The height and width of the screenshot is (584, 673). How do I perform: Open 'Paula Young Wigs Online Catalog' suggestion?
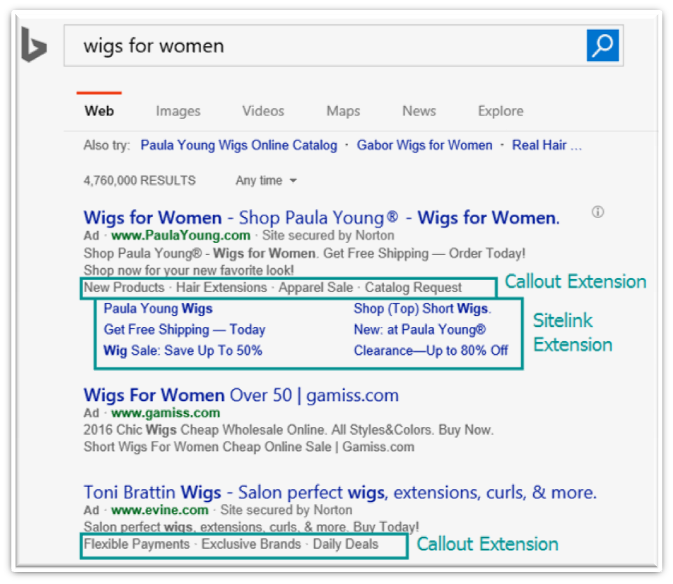[239, 145]
